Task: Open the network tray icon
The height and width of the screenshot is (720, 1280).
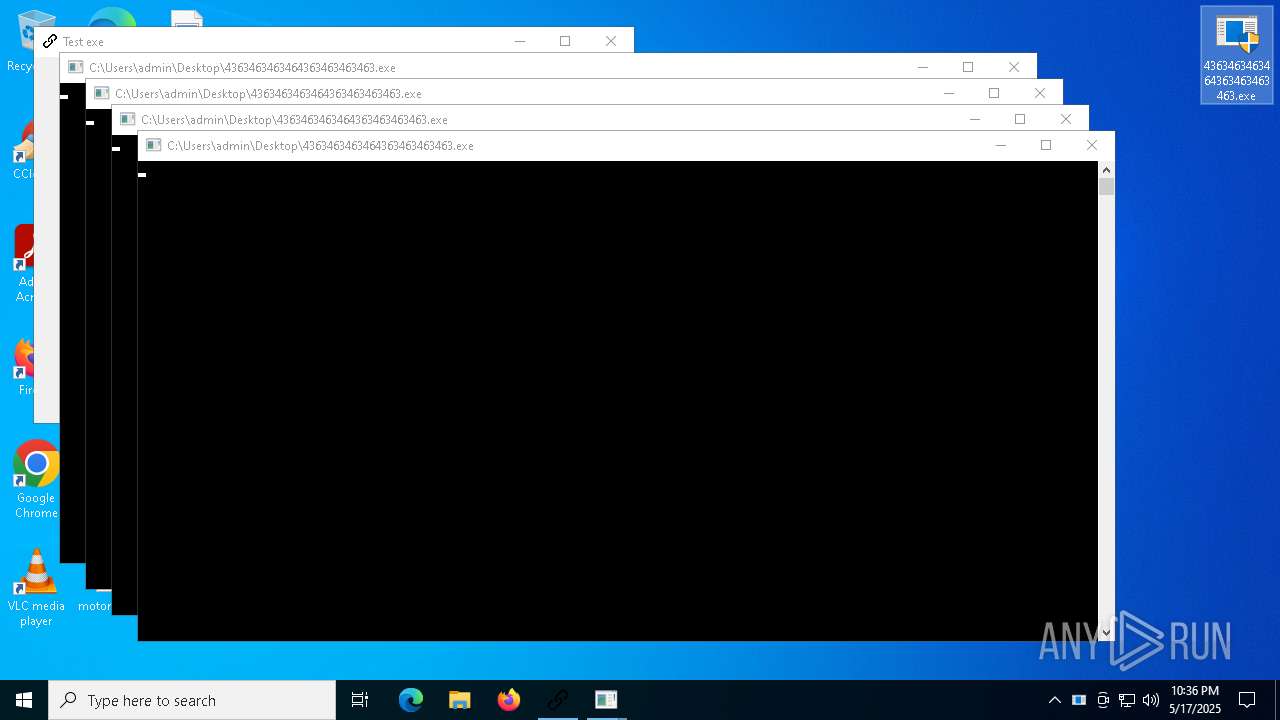Action: click(x=1127, y=700)
